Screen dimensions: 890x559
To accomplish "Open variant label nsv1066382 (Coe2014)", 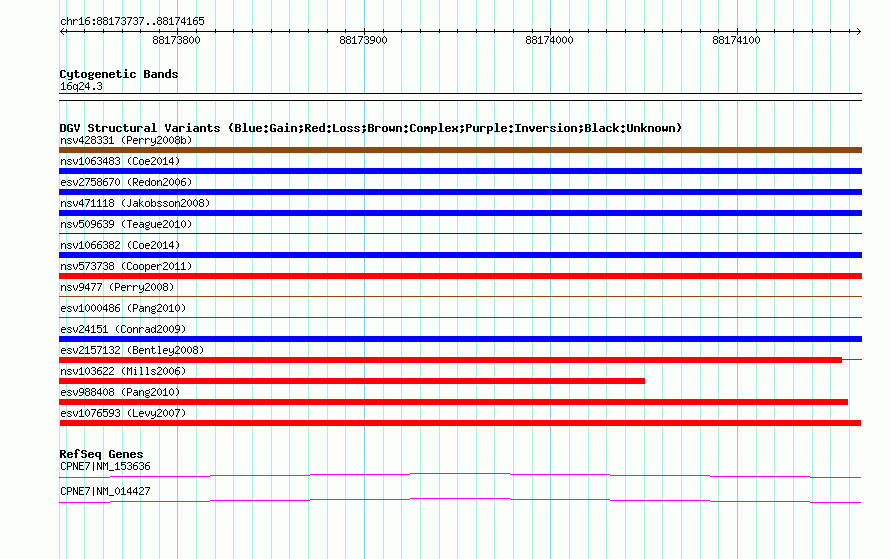I will 120,245.
